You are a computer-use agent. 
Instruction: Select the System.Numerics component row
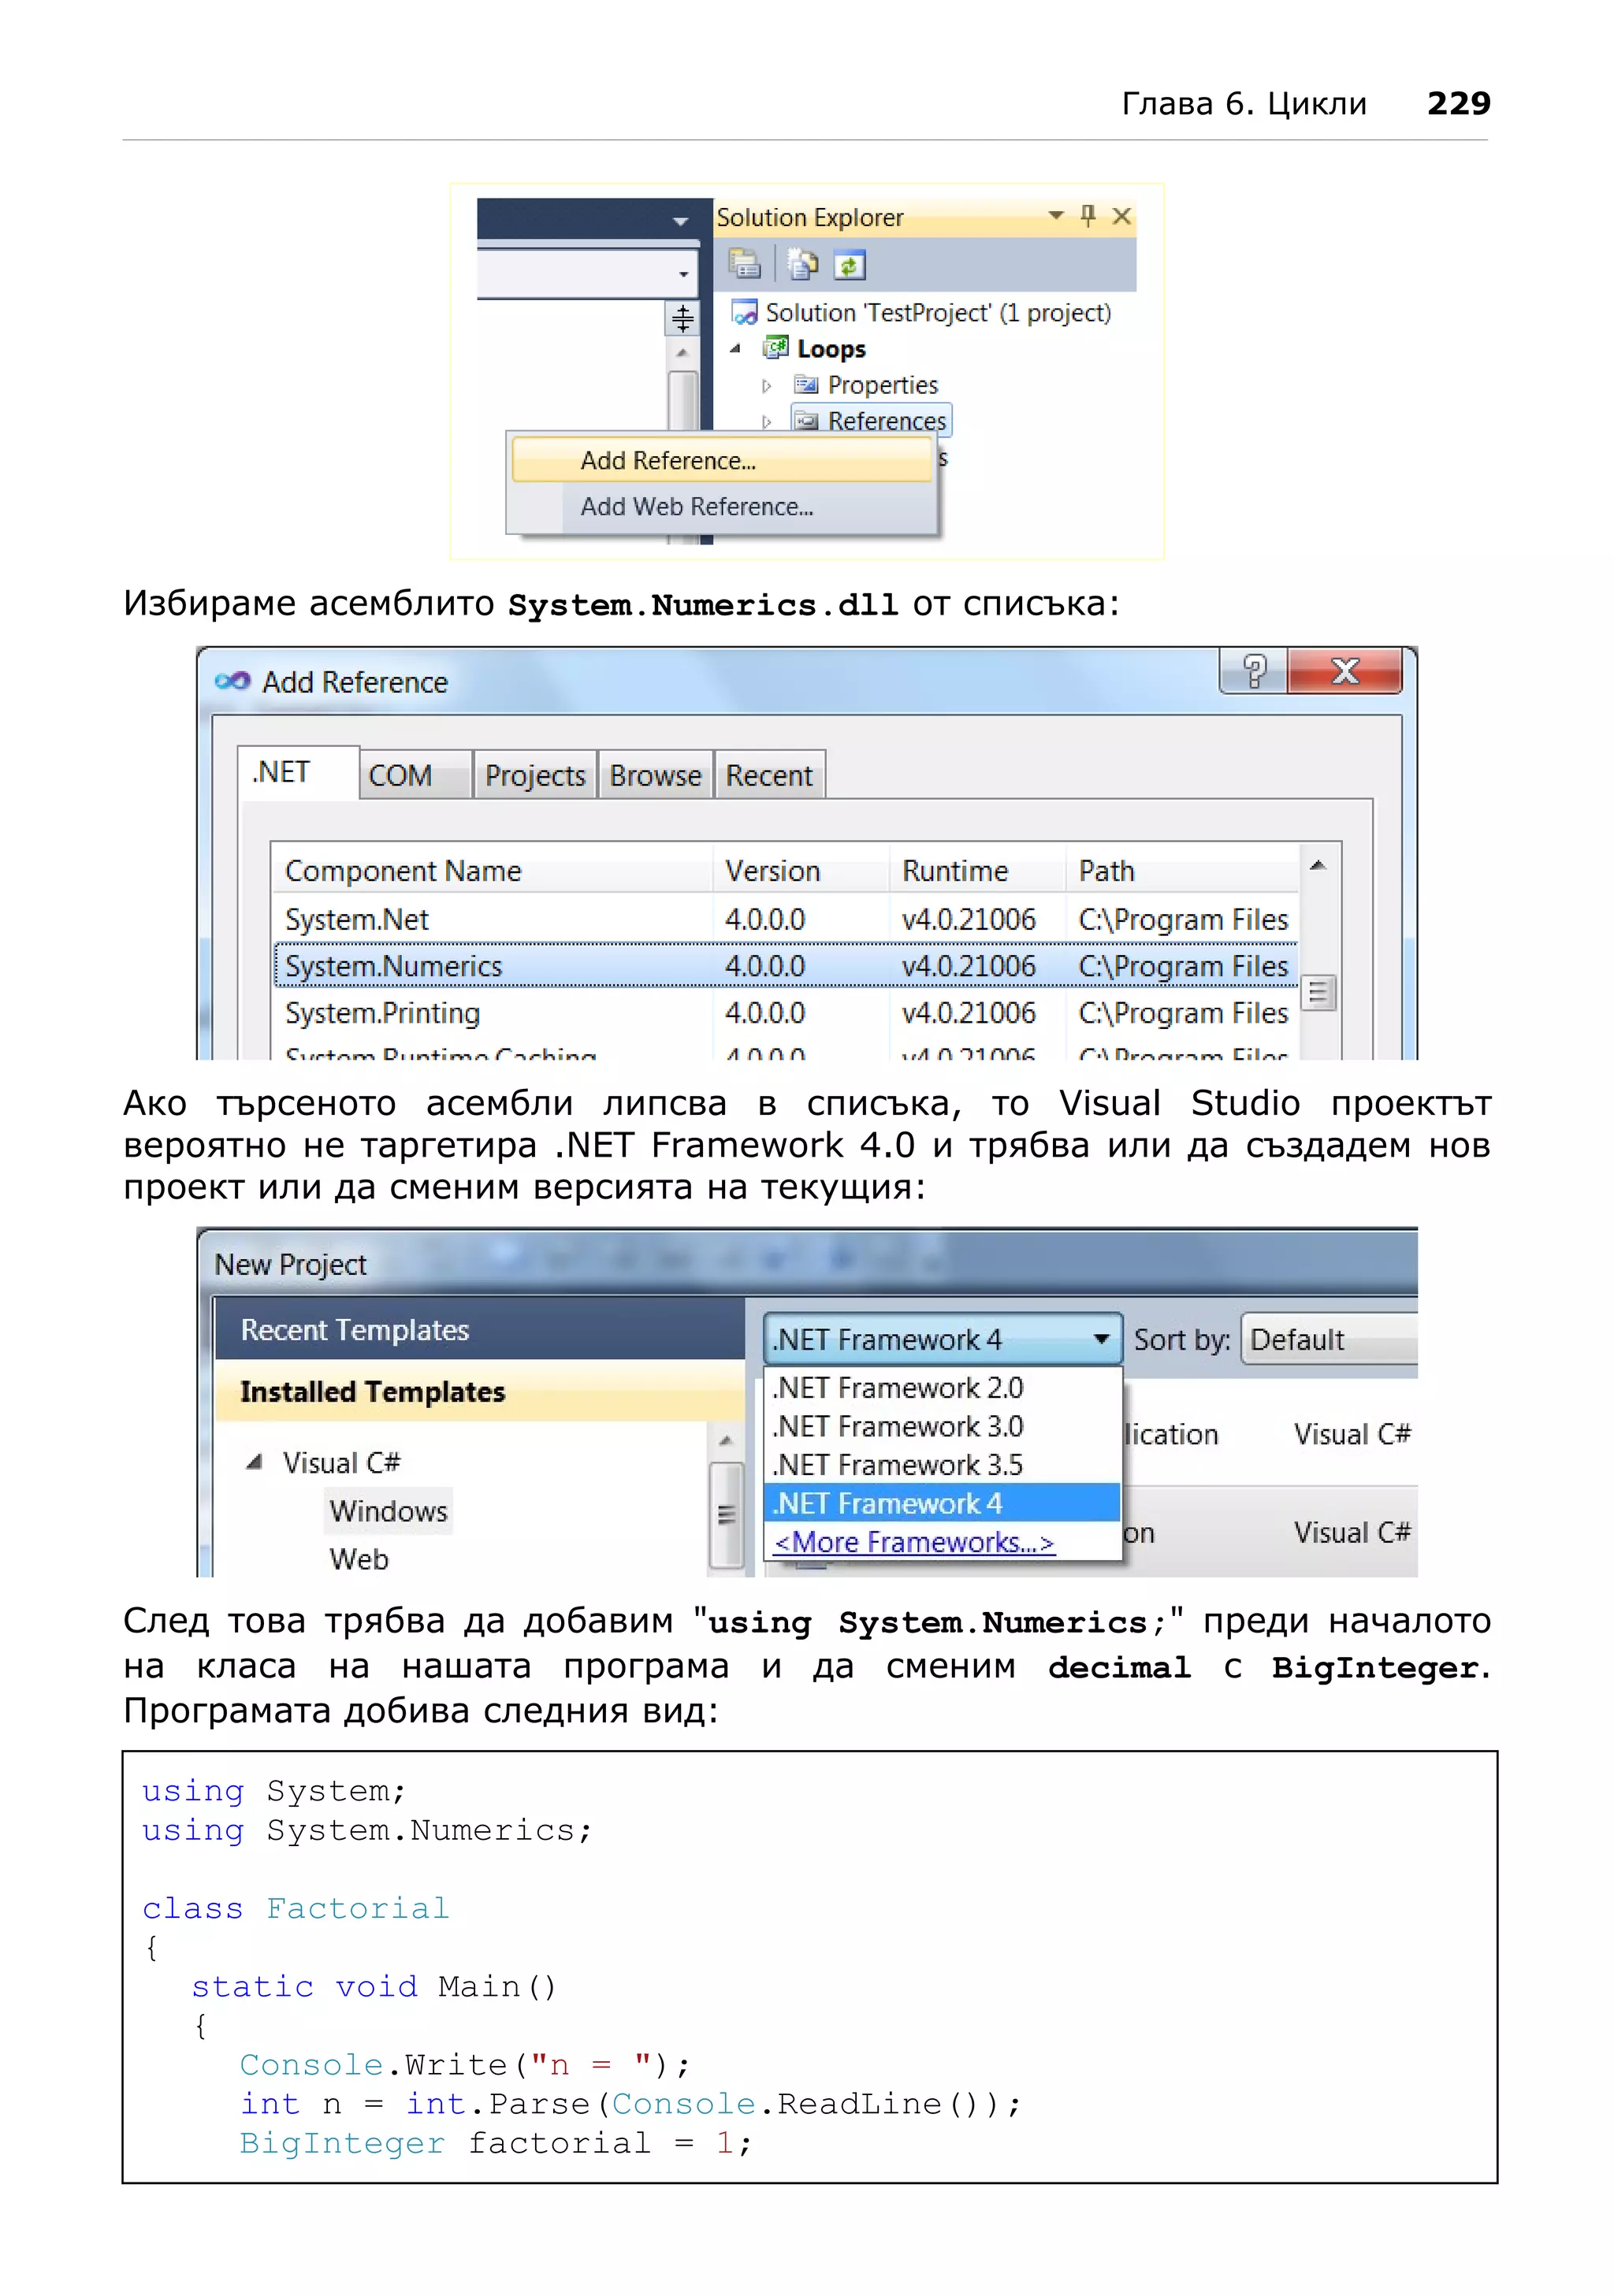pyautogui.click(x=786, y=965)
